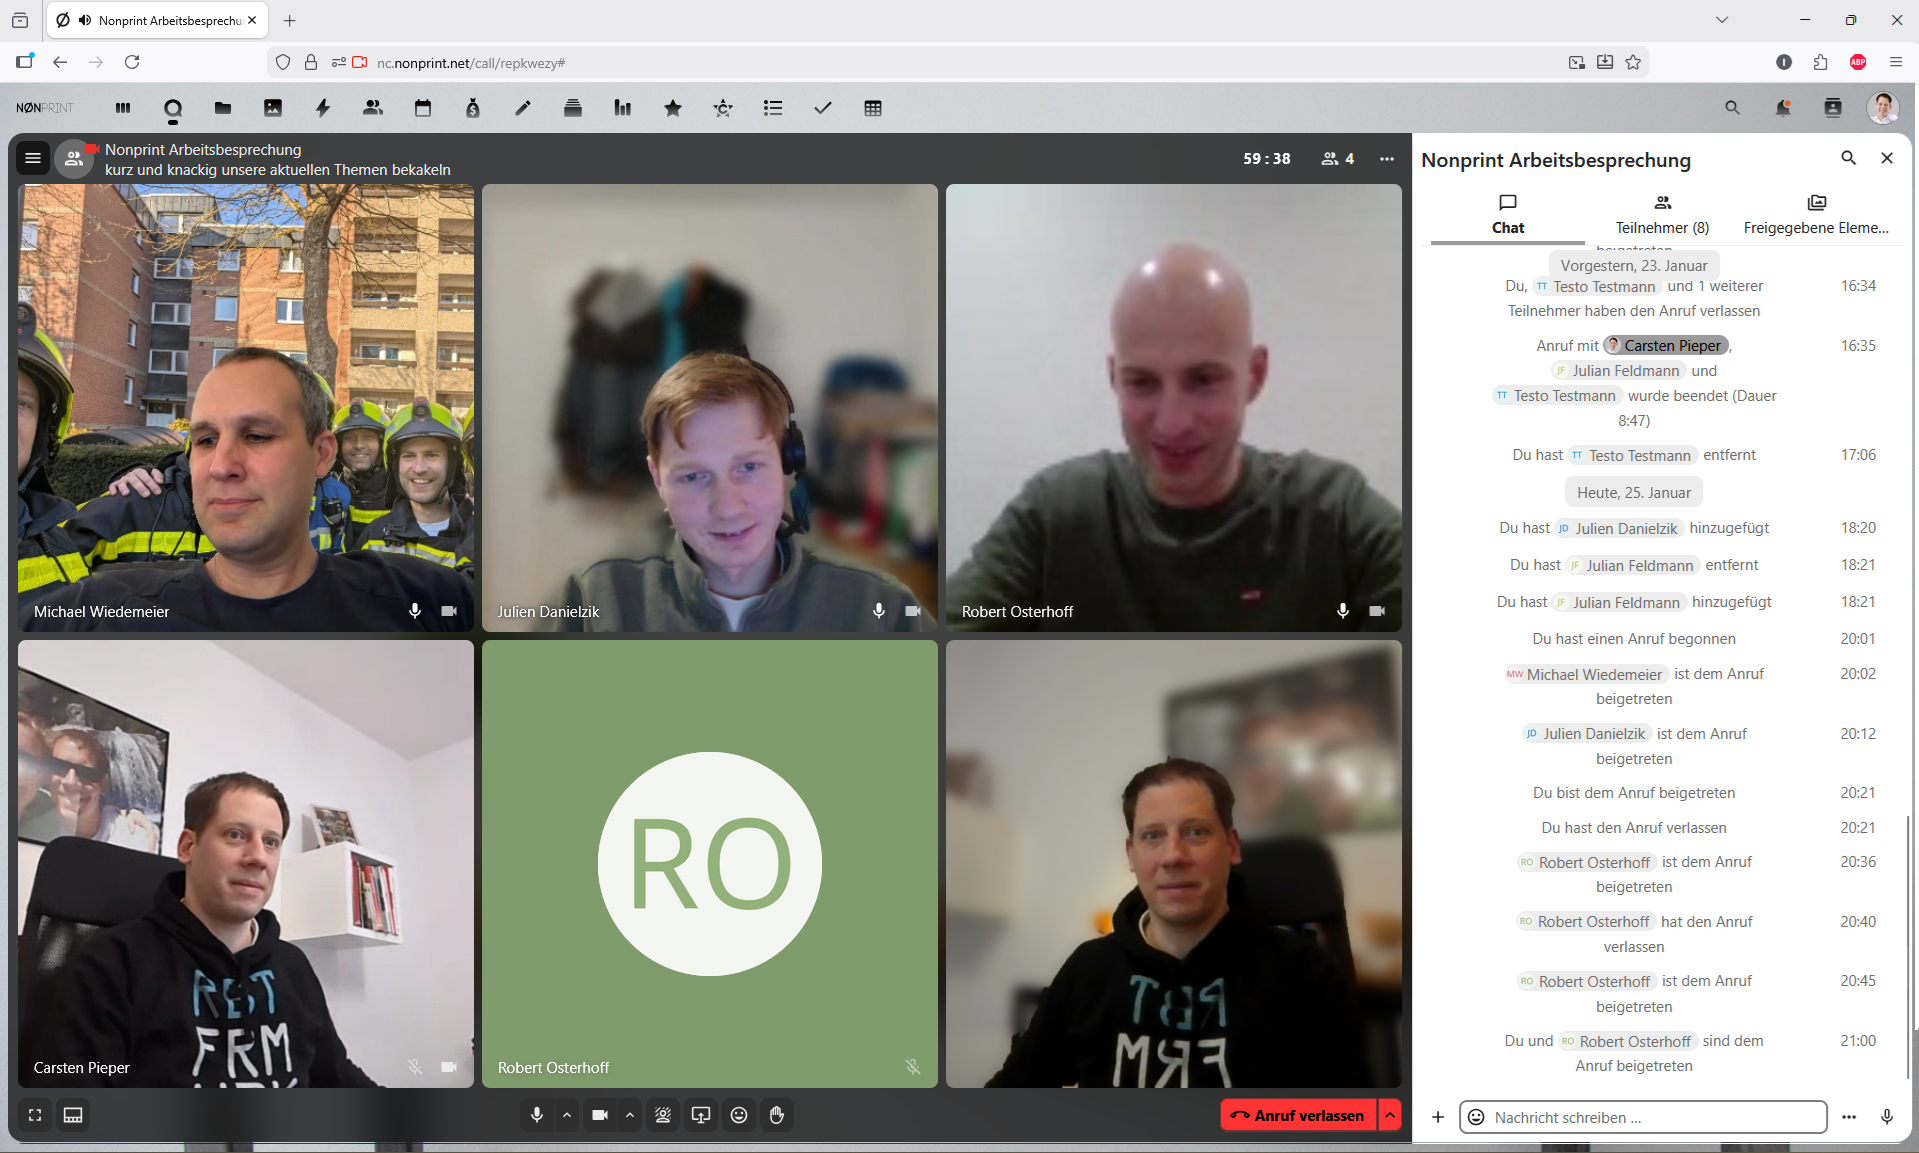Turn off your camera in call controls

click(600, 1115)
